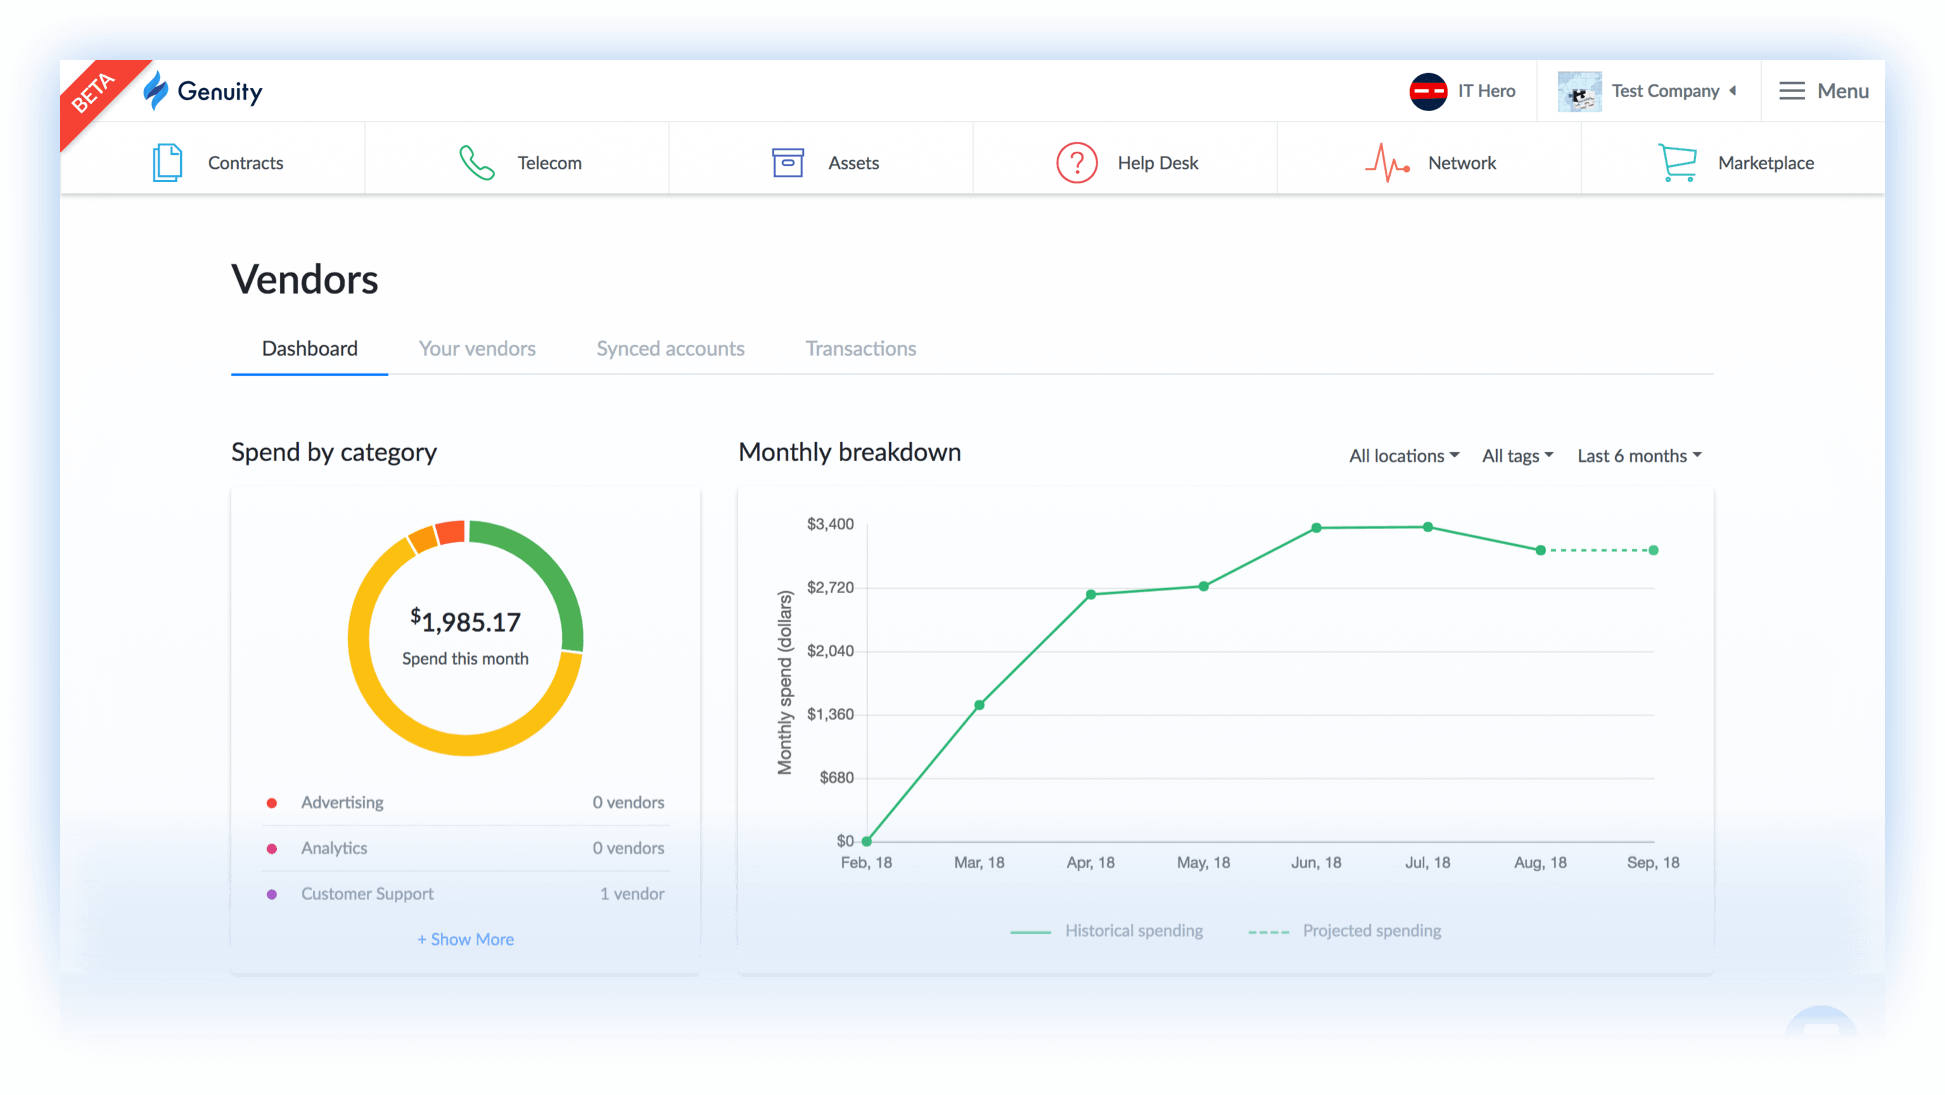This screenshot has height=1095, width=1945.
Task: Click the Help Desk question mark icon
Action: [1076, 162]
